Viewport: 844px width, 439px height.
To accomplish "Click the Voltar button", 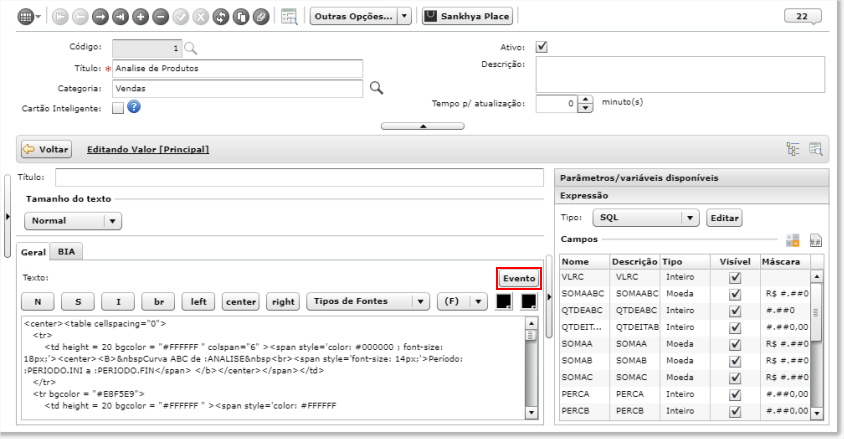I will tap(46, 149).
